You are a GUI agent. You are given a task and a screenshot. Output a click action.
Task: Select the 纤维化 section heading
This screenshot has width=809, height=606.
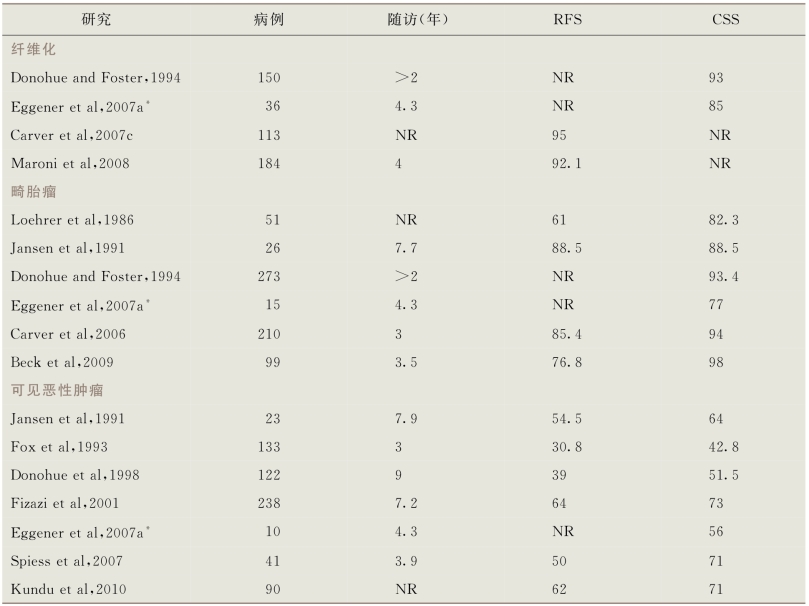click(33, 49)
